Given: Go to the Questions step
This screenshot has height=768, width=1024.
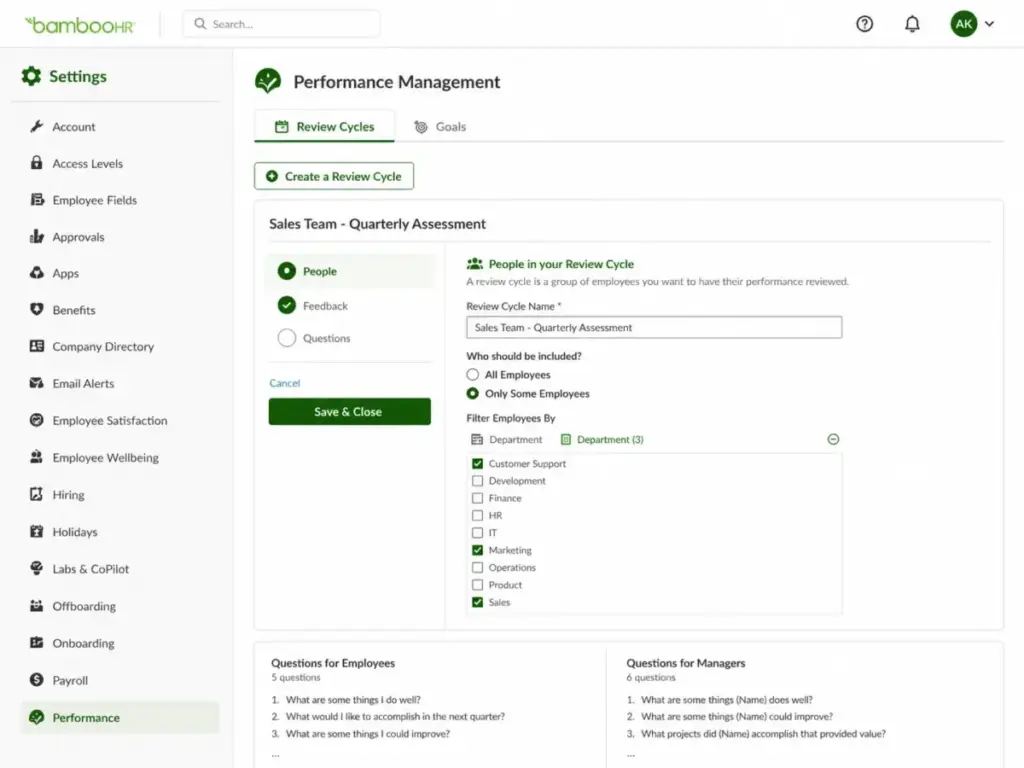Looking at the screenshot, I should (315, 338).
